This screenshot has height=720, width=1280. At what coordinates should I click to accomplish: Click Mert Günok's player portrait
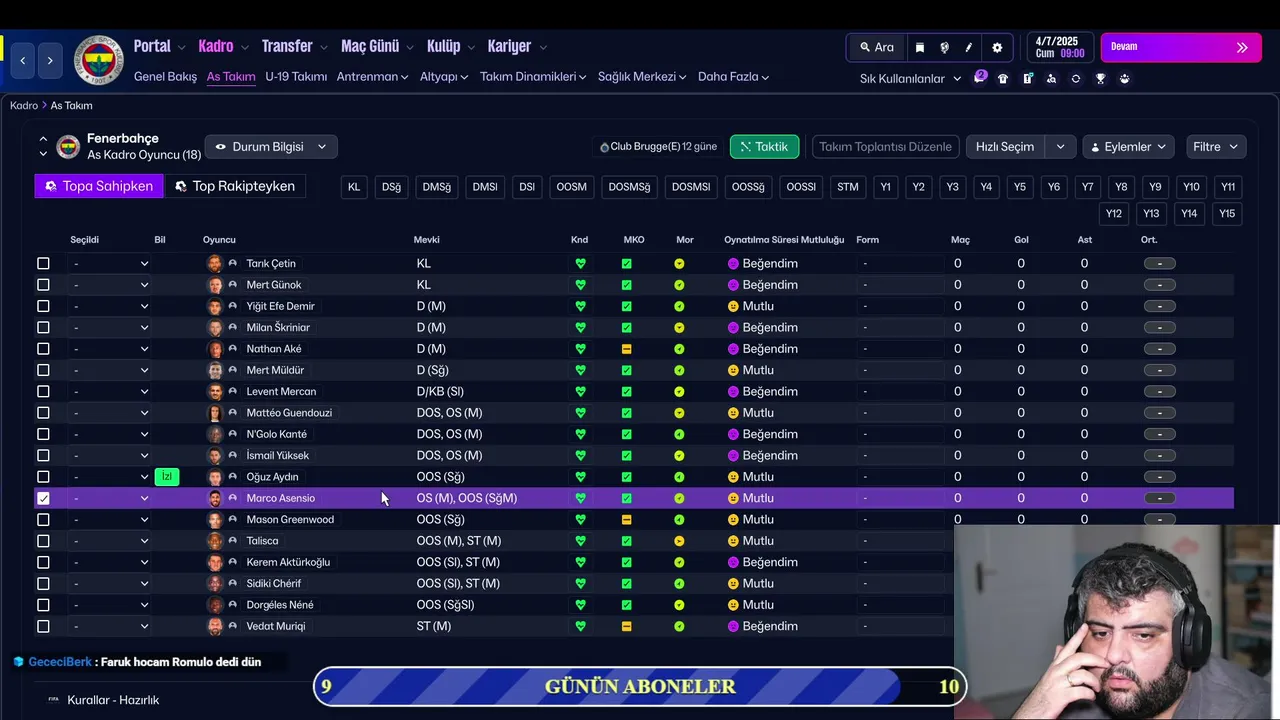(214, 285)
